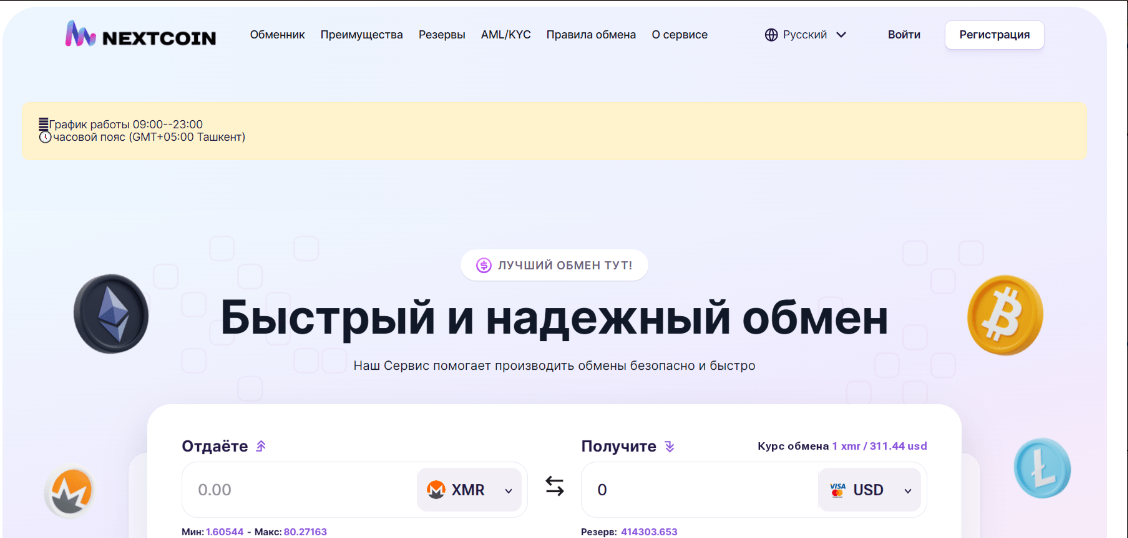Viewport: 1128px width, 538px height.
Task: Open the XMR currency dropdown
Action: click(469, 490)
